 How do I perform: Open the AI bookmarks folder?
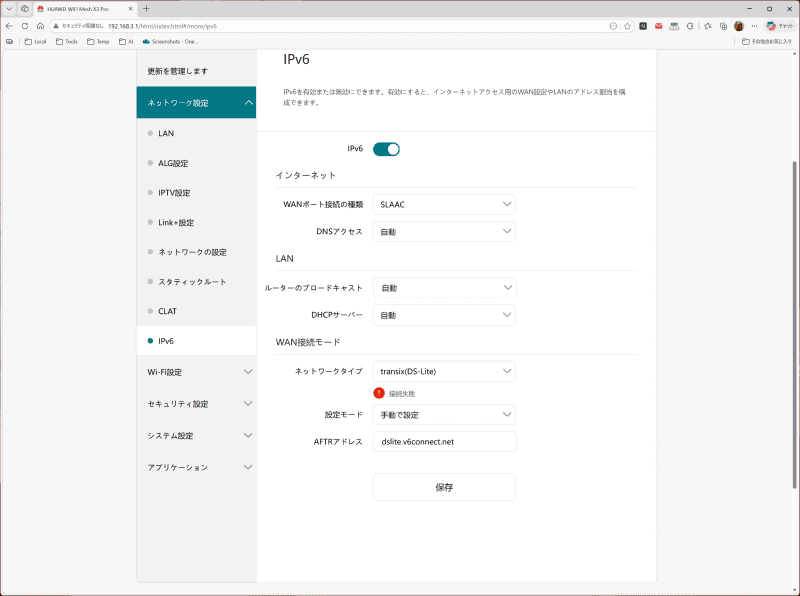pyautogui.click(x=126, y=42)
